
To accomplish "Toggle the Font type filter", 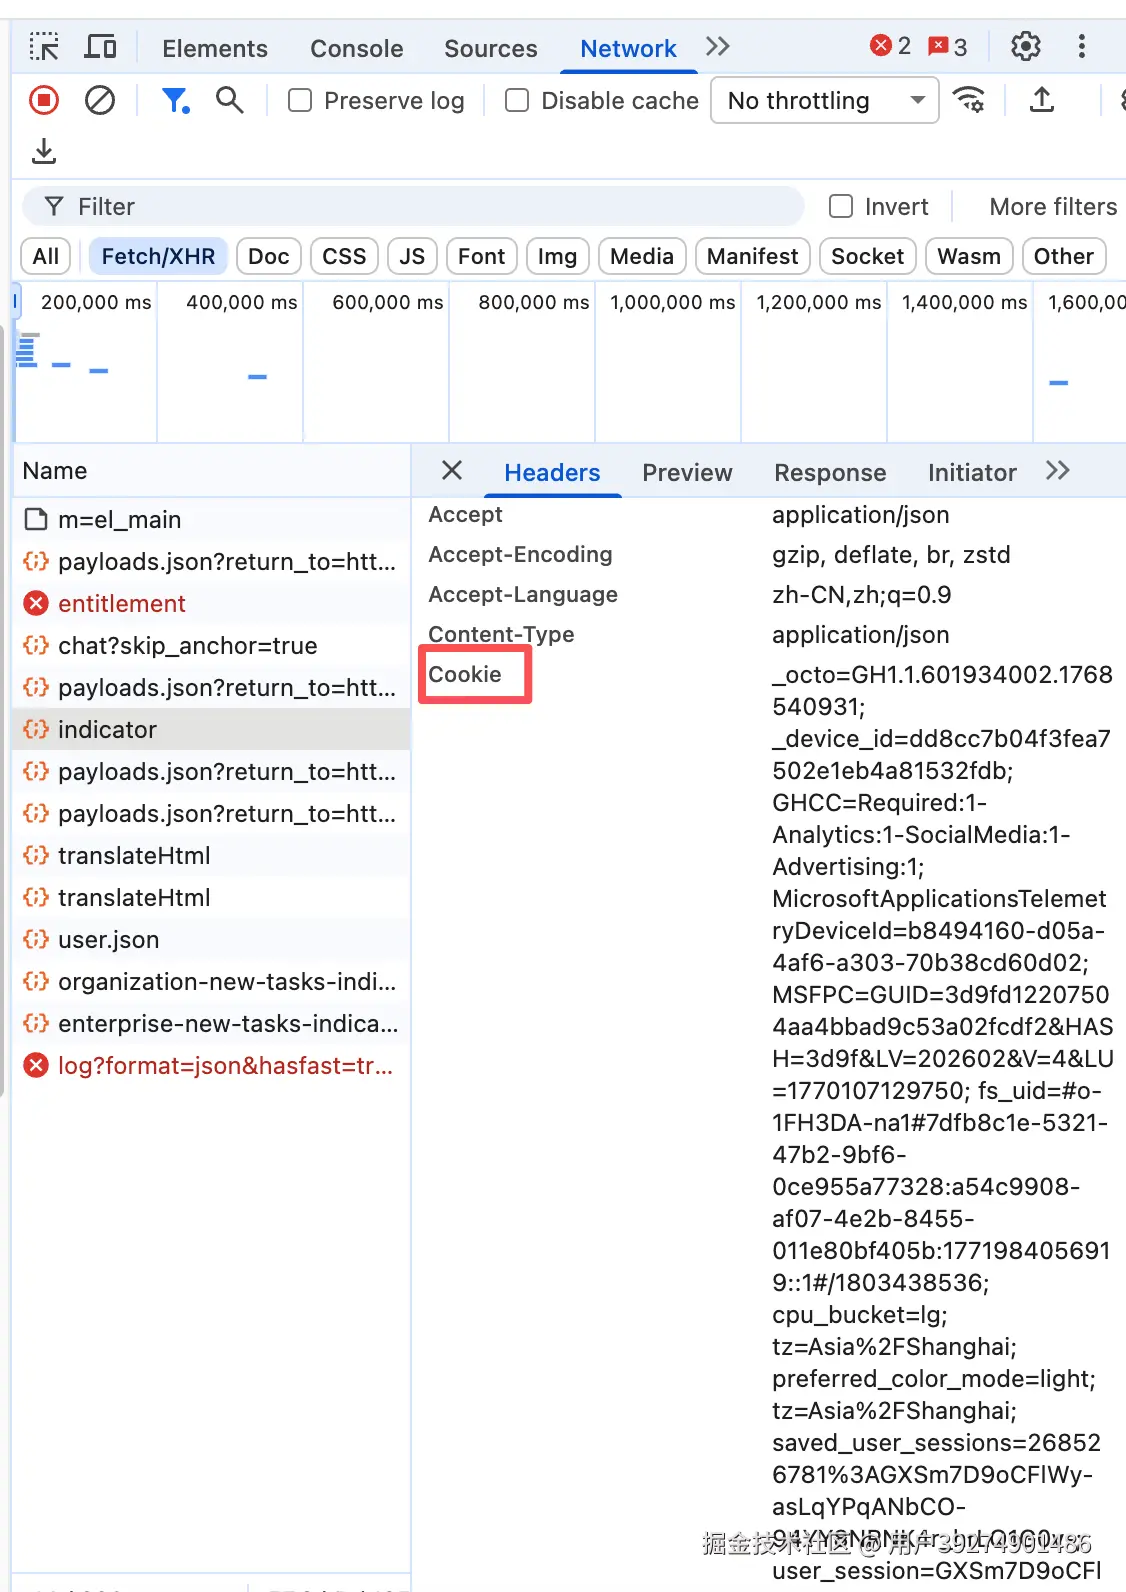I will click(x=481, y=257).
